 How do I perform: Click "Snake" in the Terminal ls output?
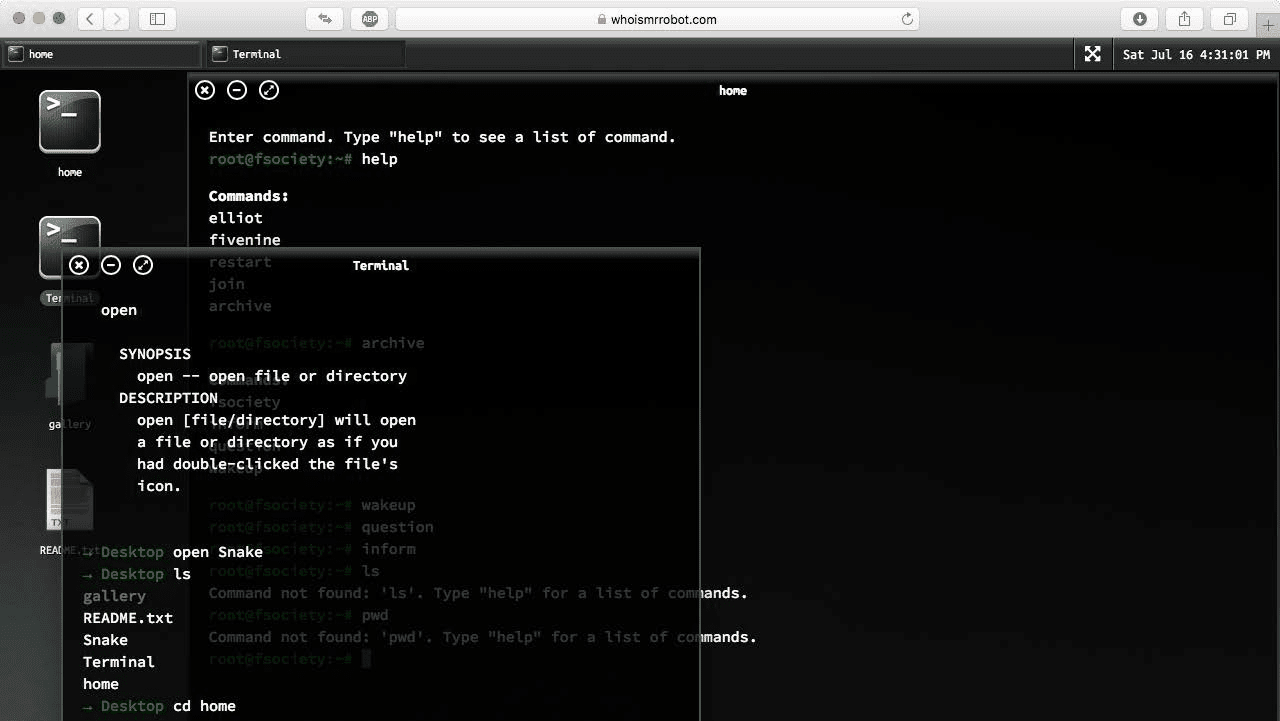point(105,640)
